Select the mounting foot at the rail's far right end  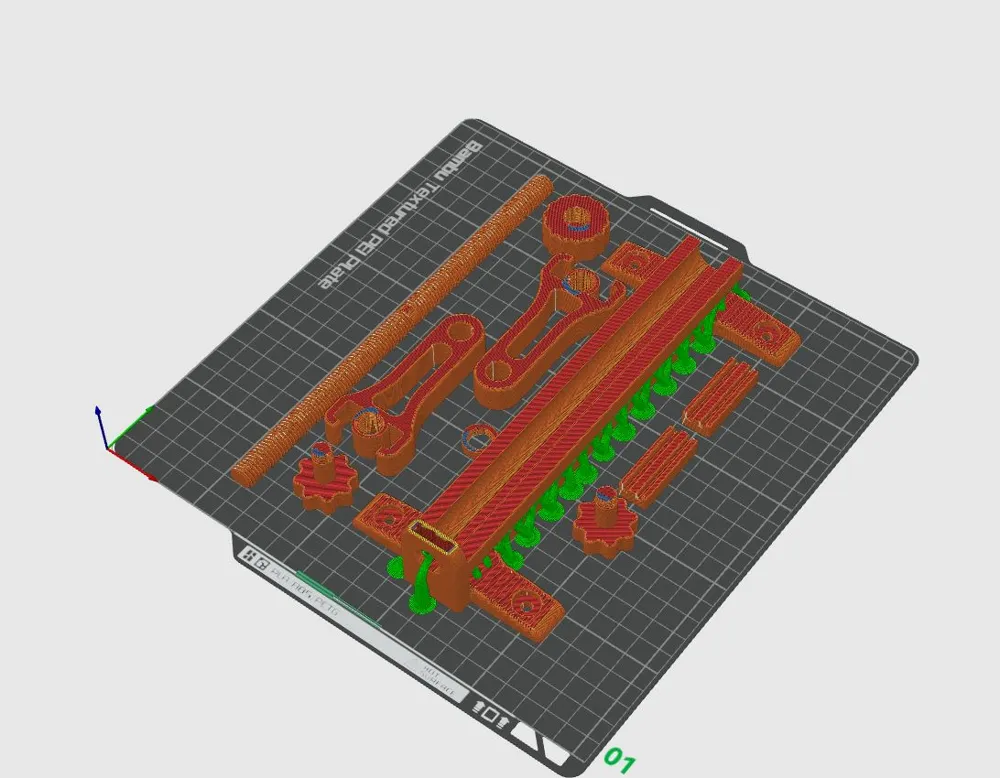tap(758, 328)
